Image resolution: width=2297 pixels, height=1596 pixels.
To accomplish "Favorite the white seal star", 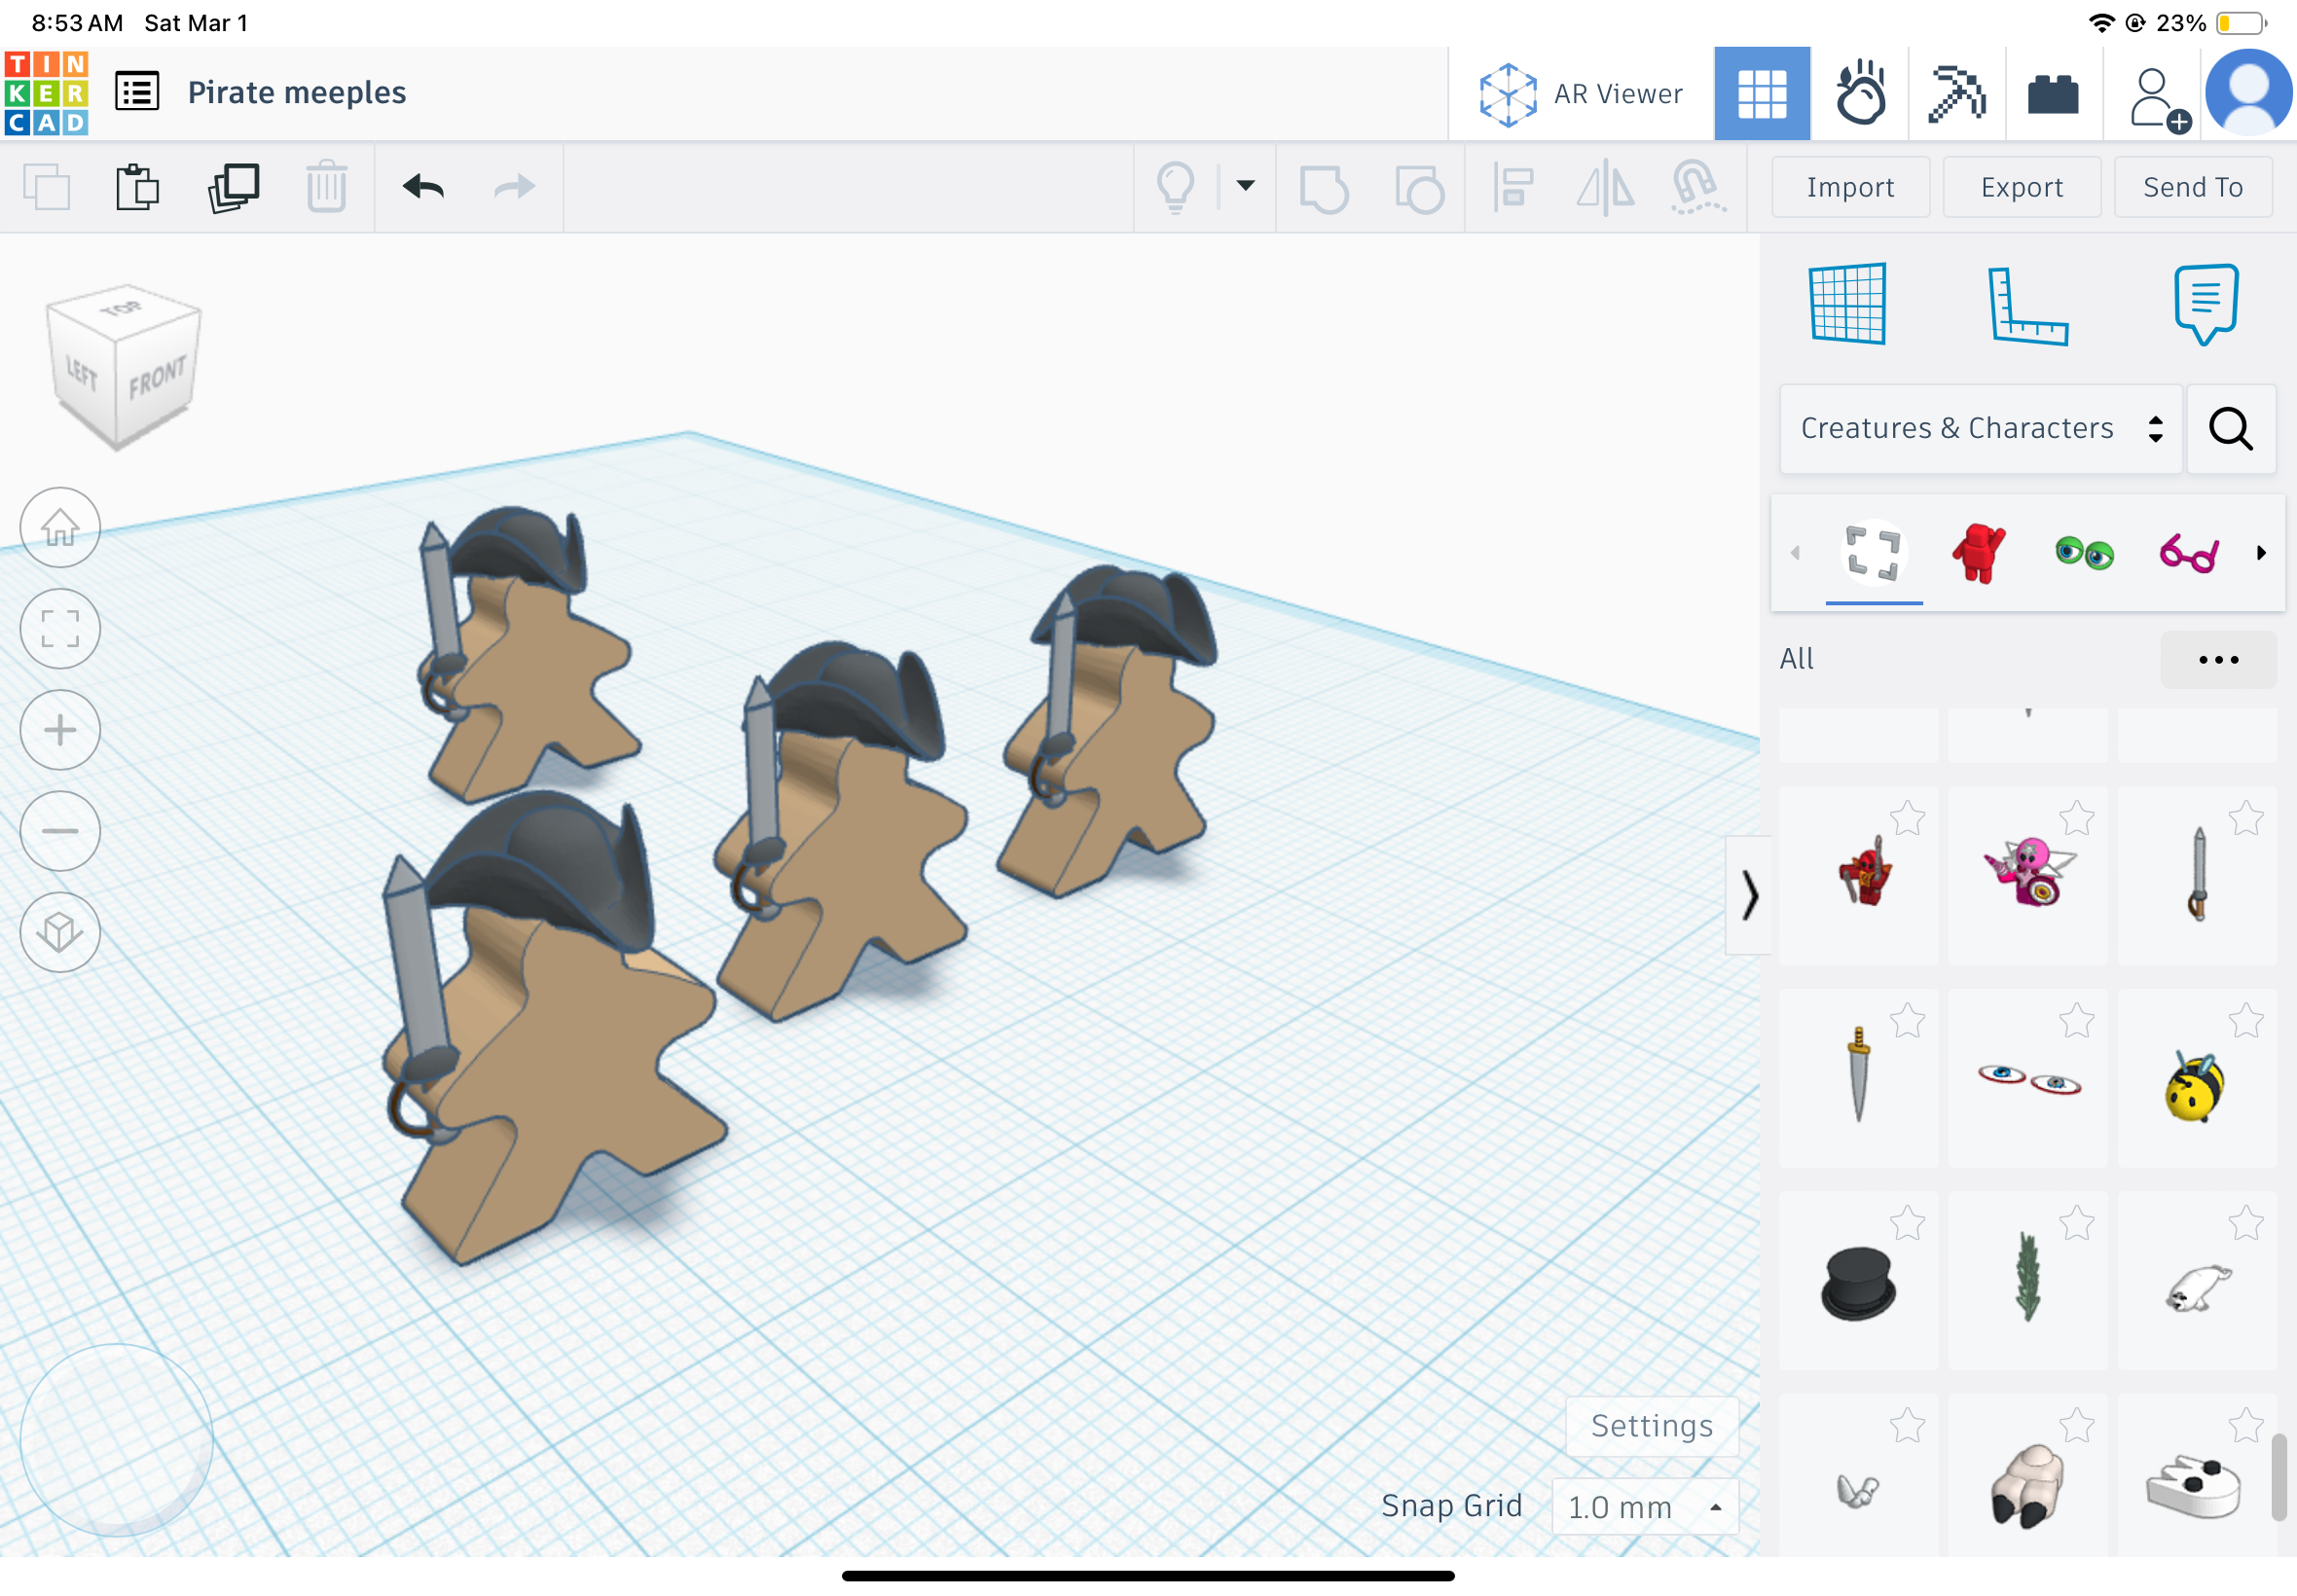I will coord(2246,1222).
